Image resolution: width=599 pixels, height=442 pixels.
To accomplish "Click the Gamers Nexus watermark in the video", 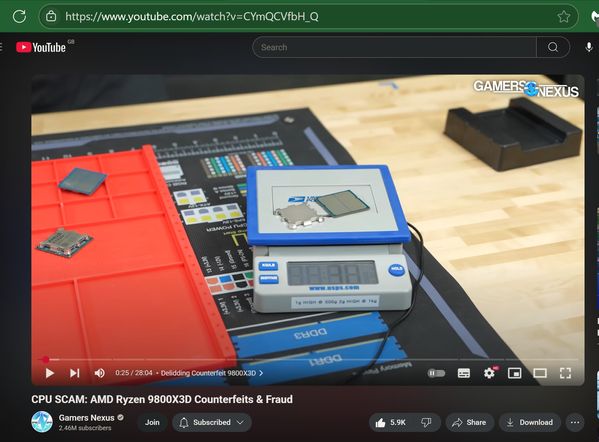I will click(526, 89).
